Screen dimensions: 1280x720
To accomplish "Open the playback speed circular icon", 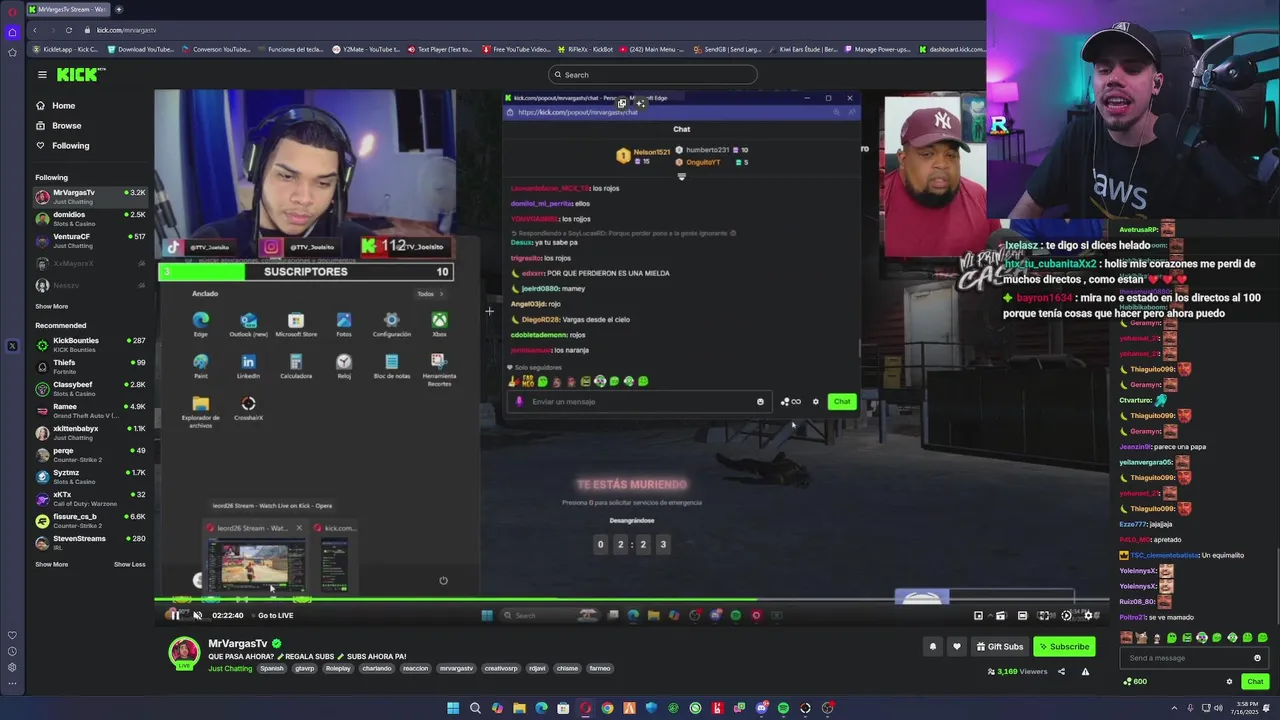I will (1066, 615).
